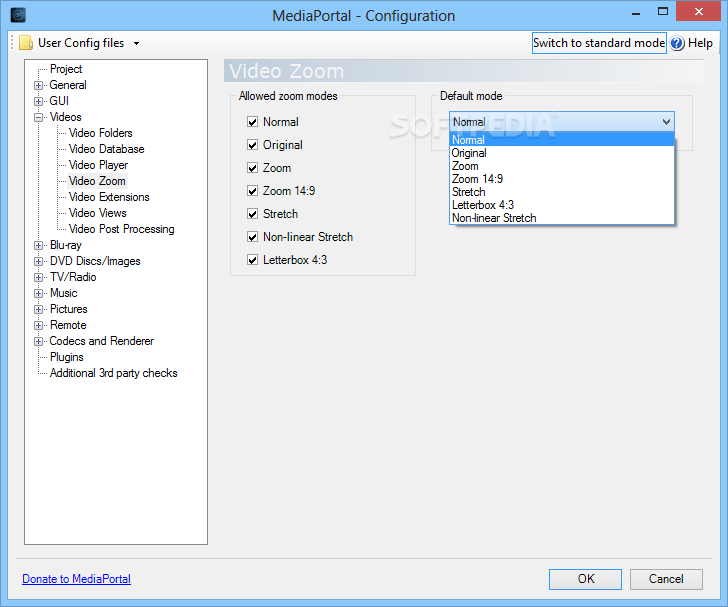Uncheck the Normal zoom mode checkbox
Screen dimensions: 728x607
pyautogui.click(x=253, y=122)
